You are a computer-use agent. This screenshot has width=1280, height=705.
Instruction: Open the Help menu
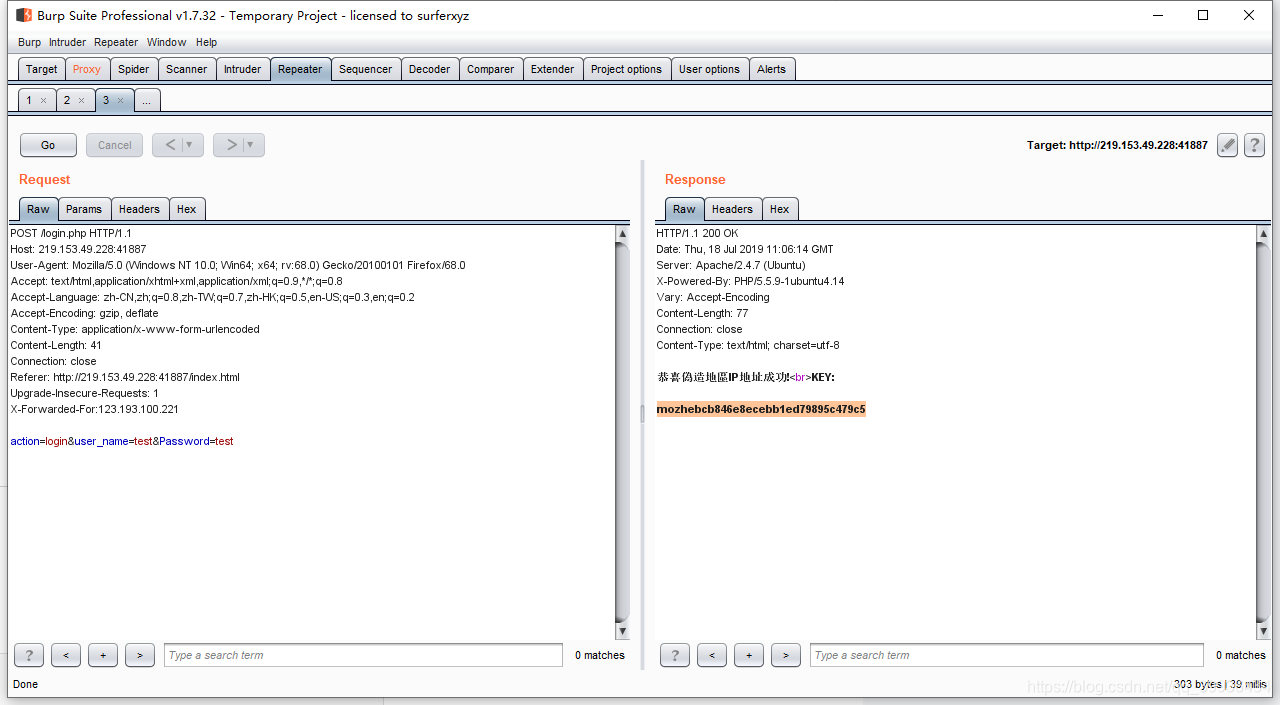tap(206, 42)
